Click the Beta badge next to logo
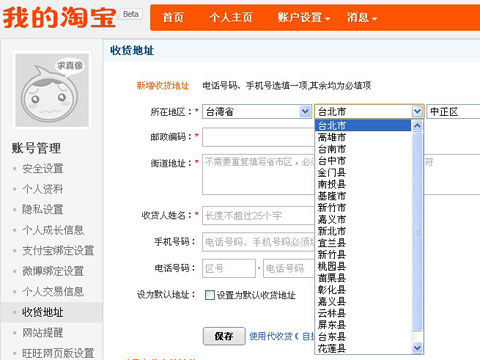The height and width of the screenshot is (360, 480). [131, 14]
